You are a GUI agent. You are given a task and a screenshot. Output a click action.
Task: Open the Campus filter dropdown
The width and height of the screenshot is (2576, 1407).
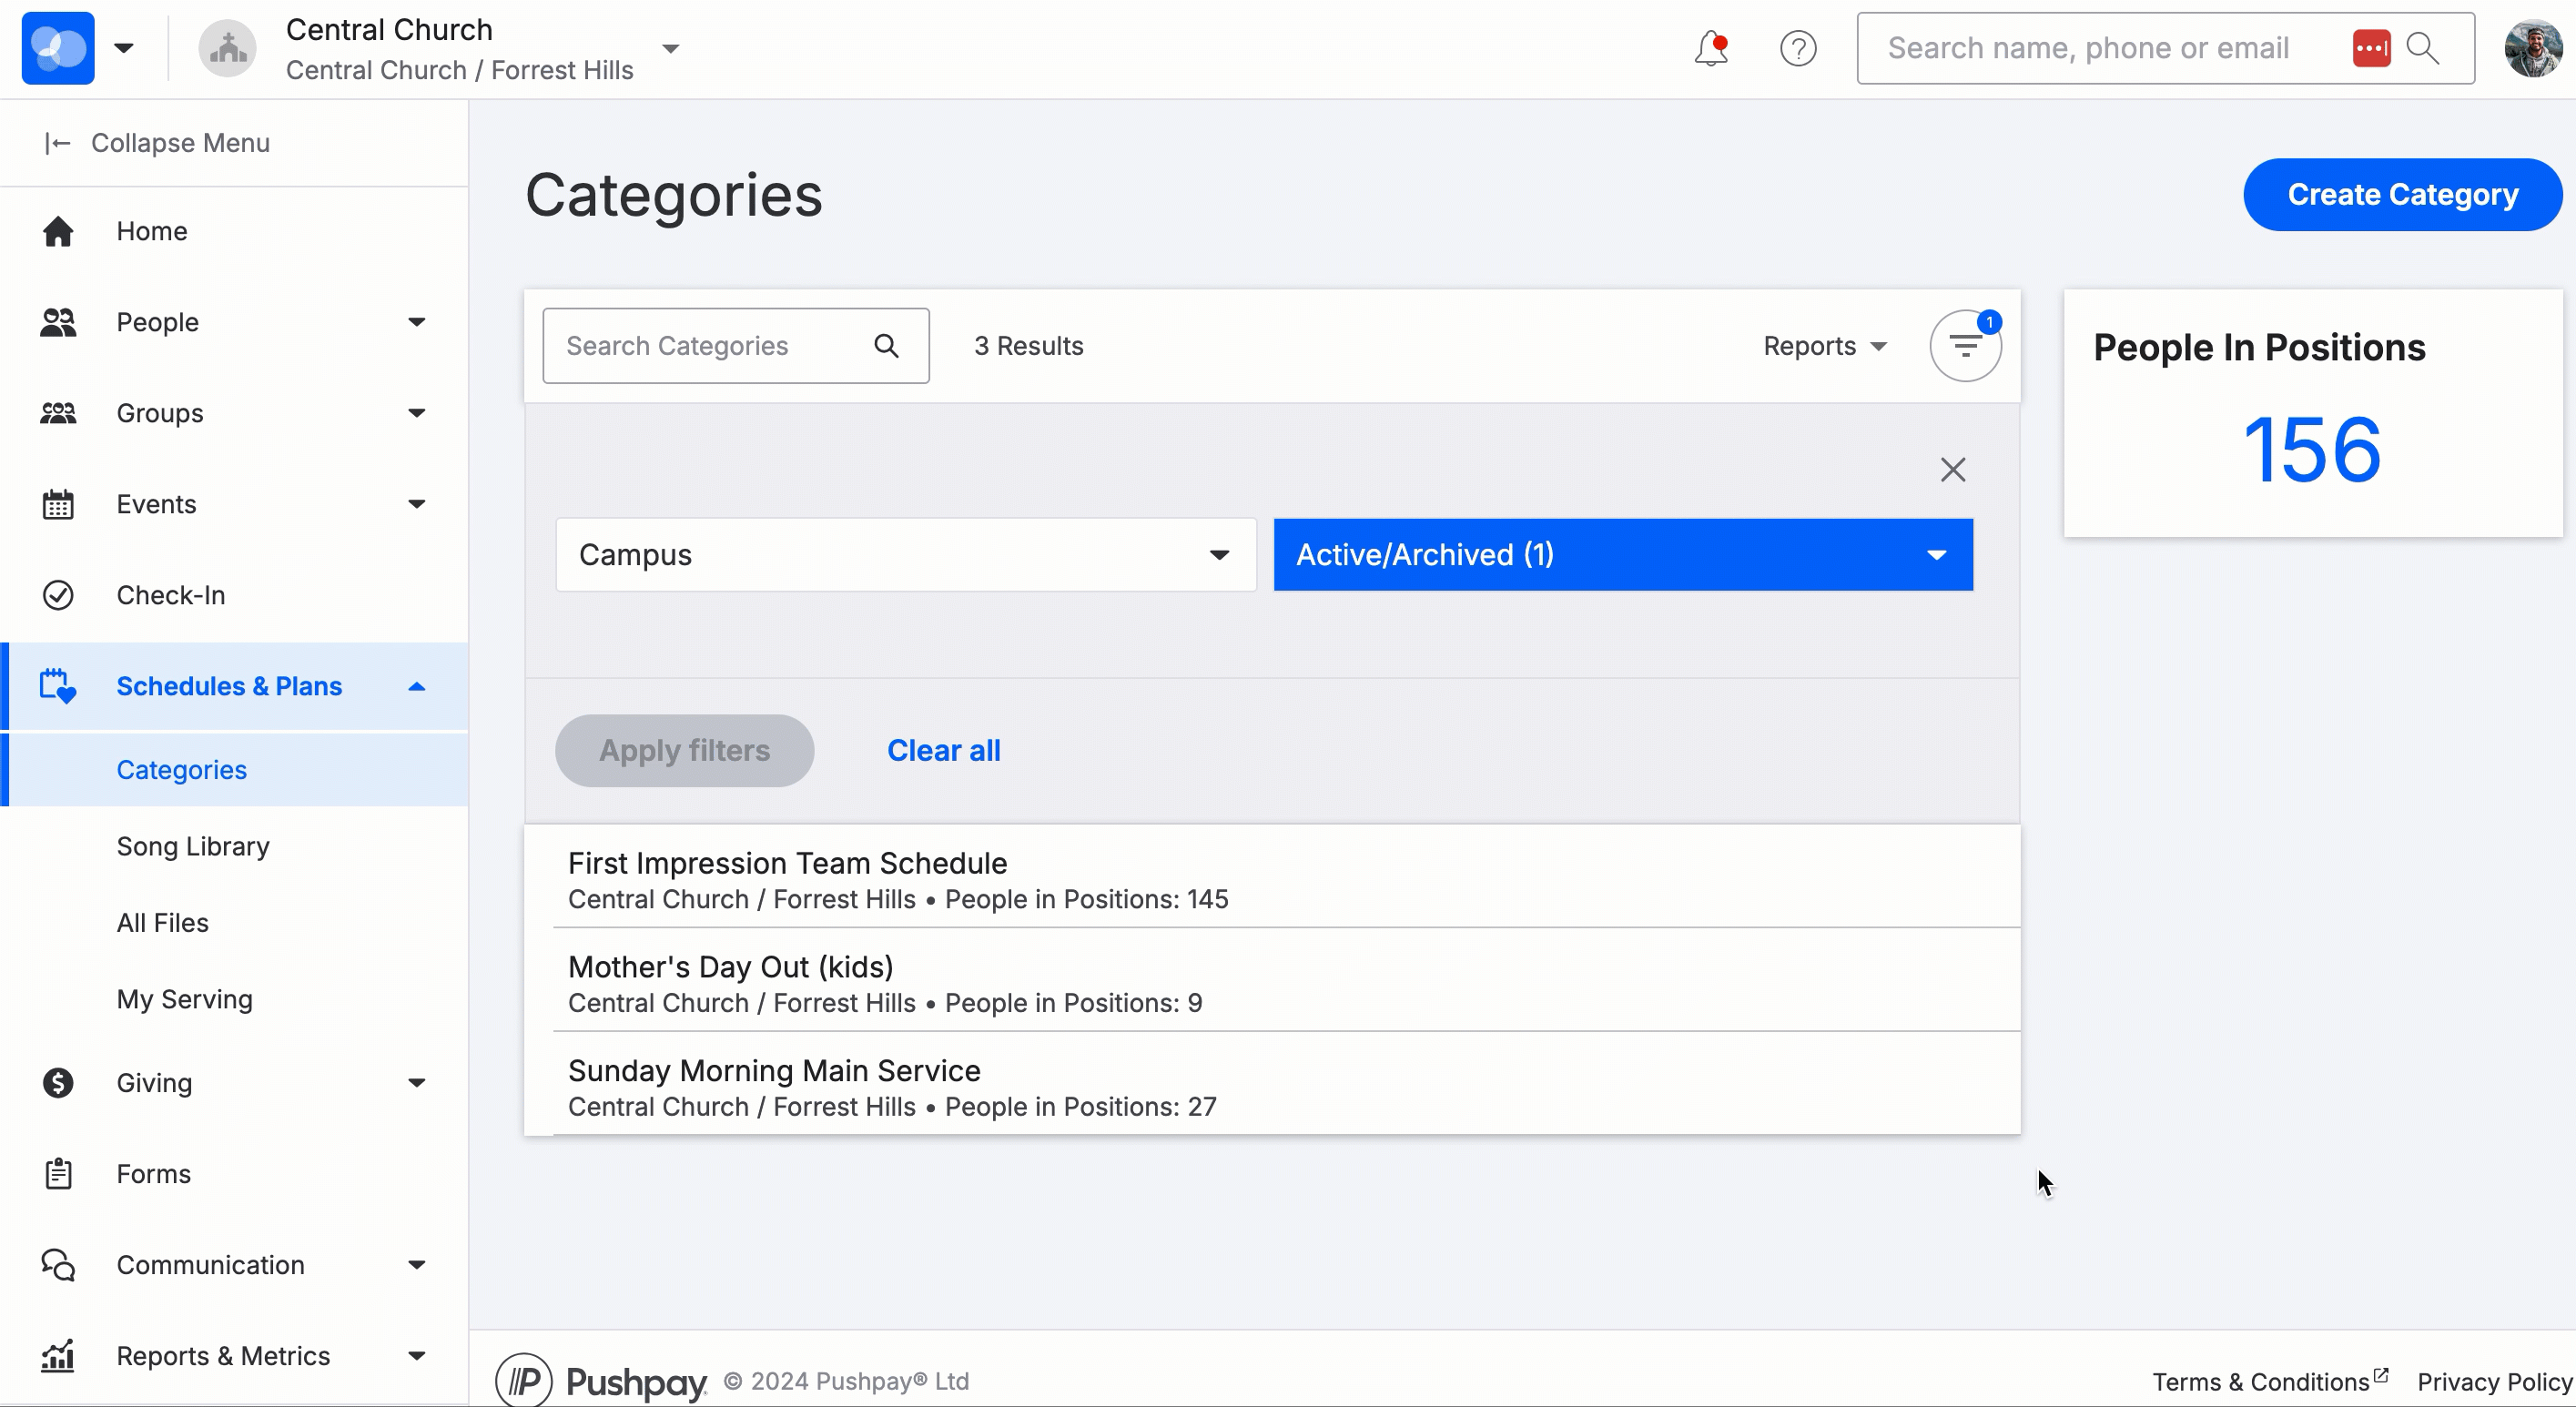[906, 555]
